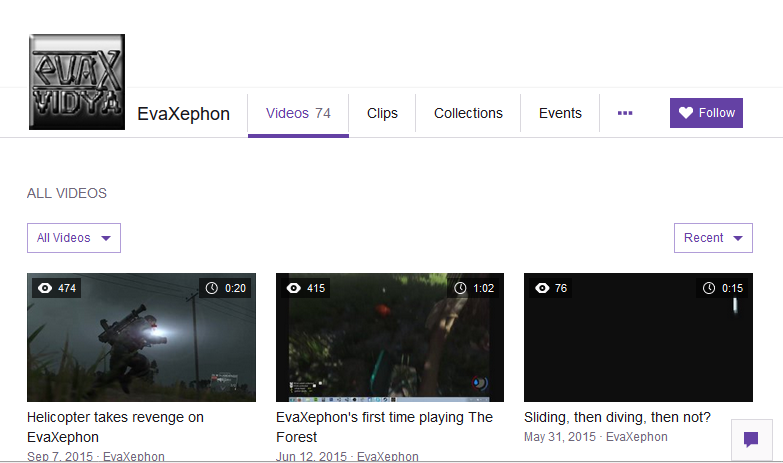Open the Clips tab

click(x=382, y=113)
